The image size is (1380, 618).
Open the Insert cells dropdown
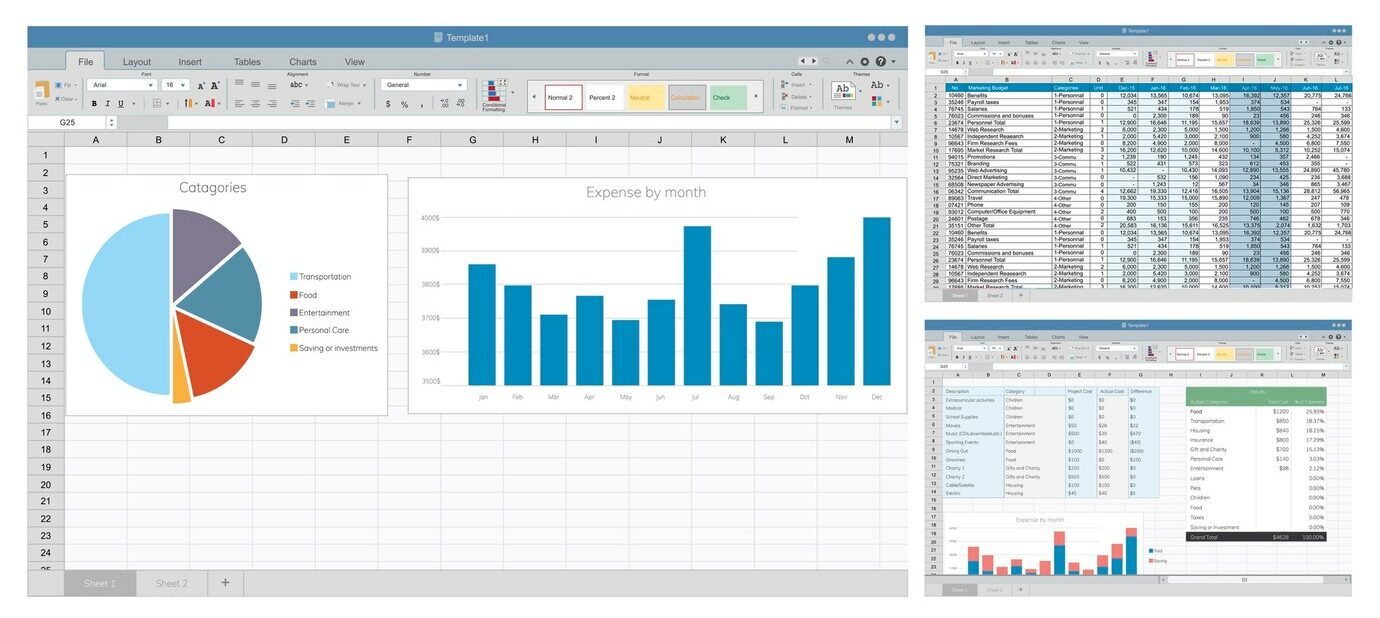(797, 85)
